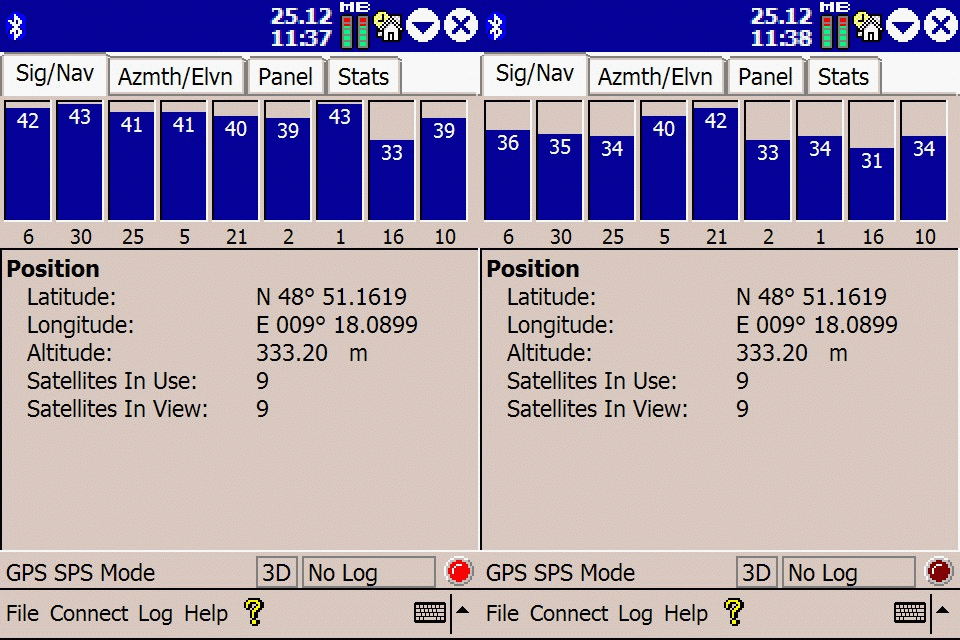Open the Connect menu in left pane
Image resolution: width=960 pixels, height=640 pixels.
tap(89, 613)
